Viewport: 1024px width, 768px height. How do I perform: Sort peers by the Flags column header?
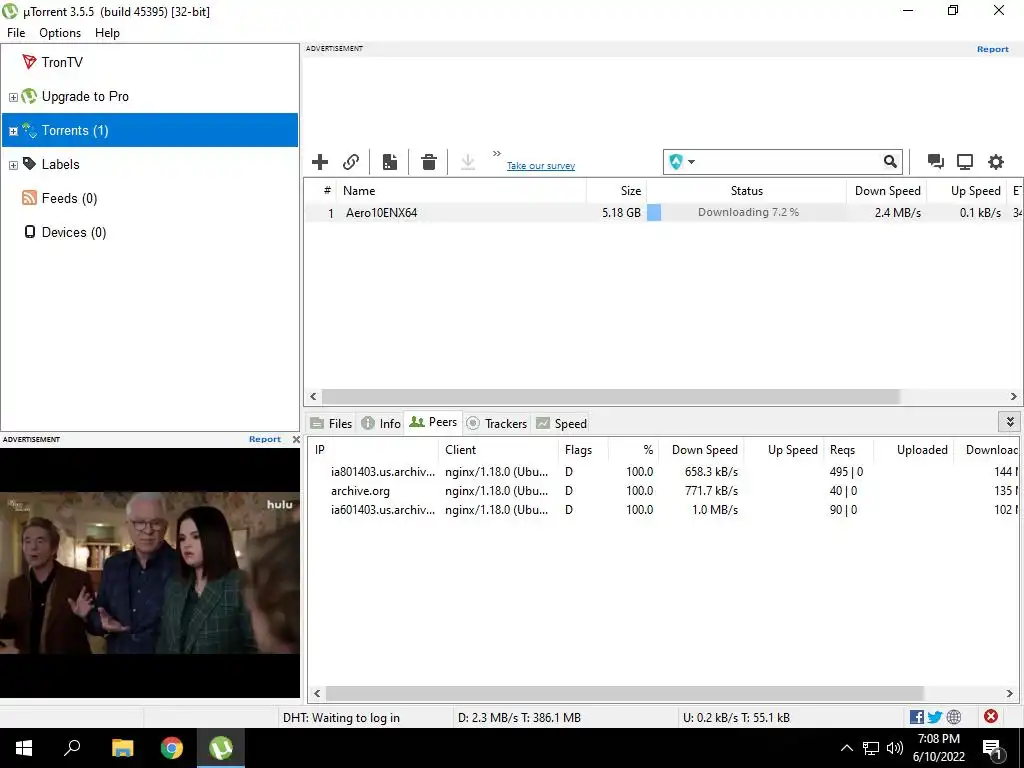583,450
